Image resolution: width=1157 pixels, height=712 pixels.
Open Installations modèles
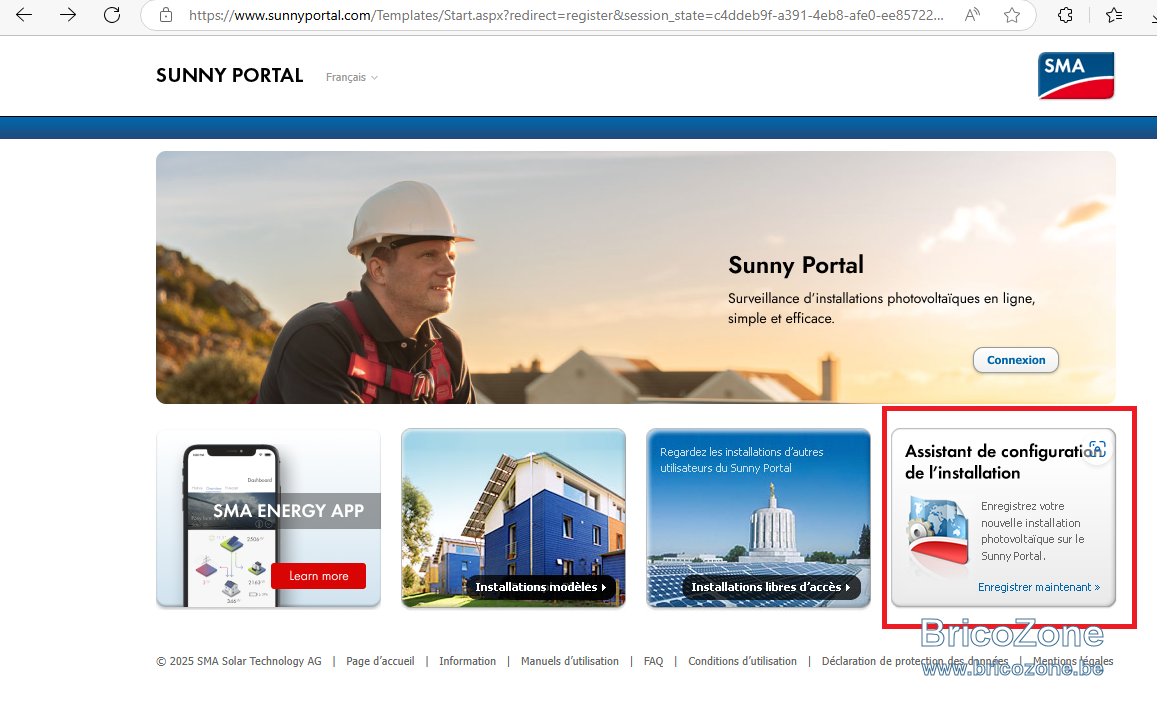click(x=540, y=587)
